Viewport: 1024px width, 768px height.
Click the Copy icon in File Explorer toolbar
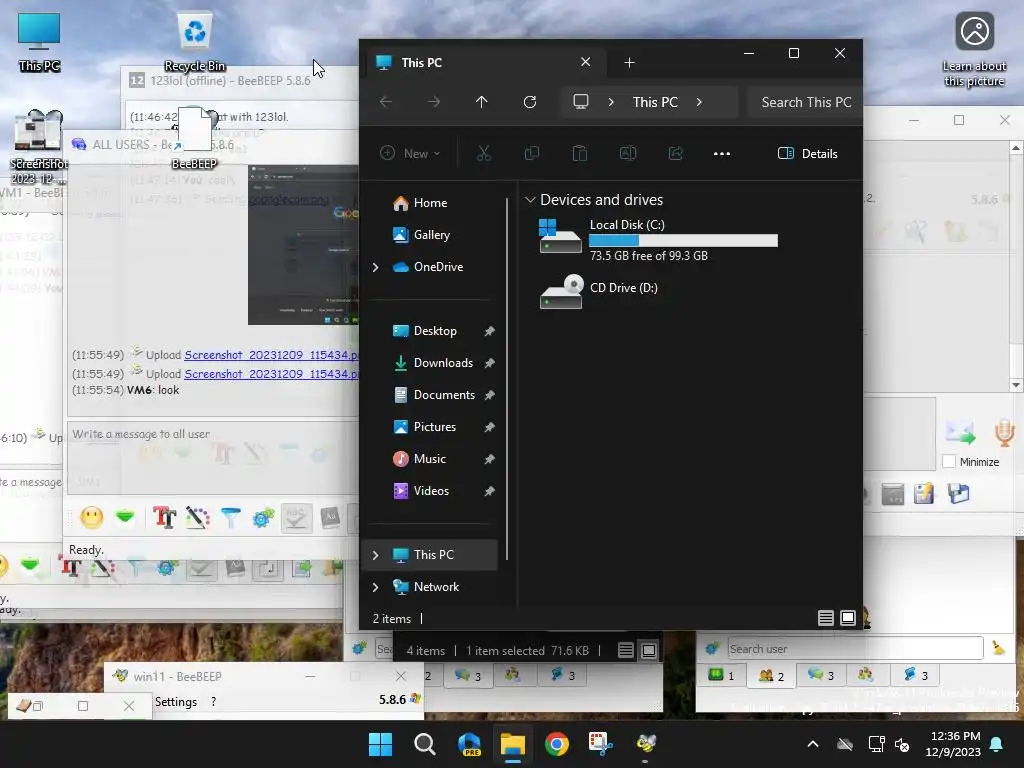point(532,153)
